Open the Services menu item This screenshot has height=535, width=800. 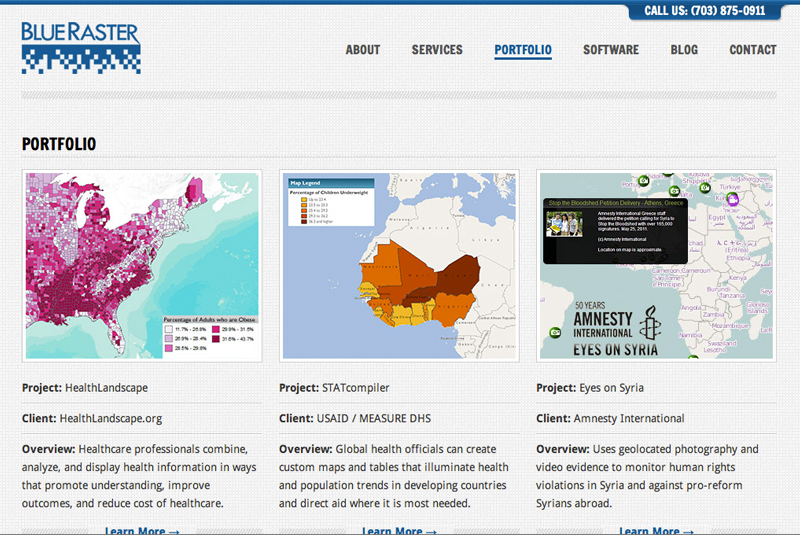pyautogui.click(x=437, y=50)
